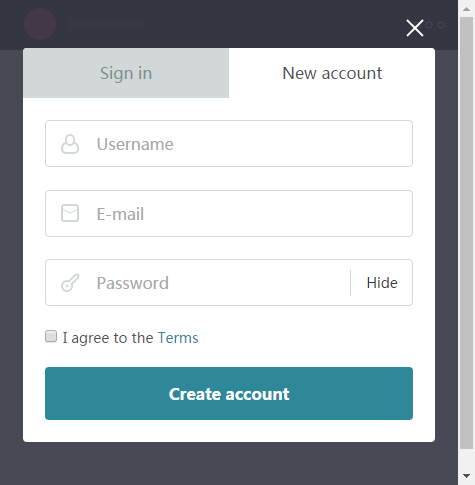Screen dimensions: 475x485
Task: Click the scrollbar down arrow
Action: [x=466, y=476]
